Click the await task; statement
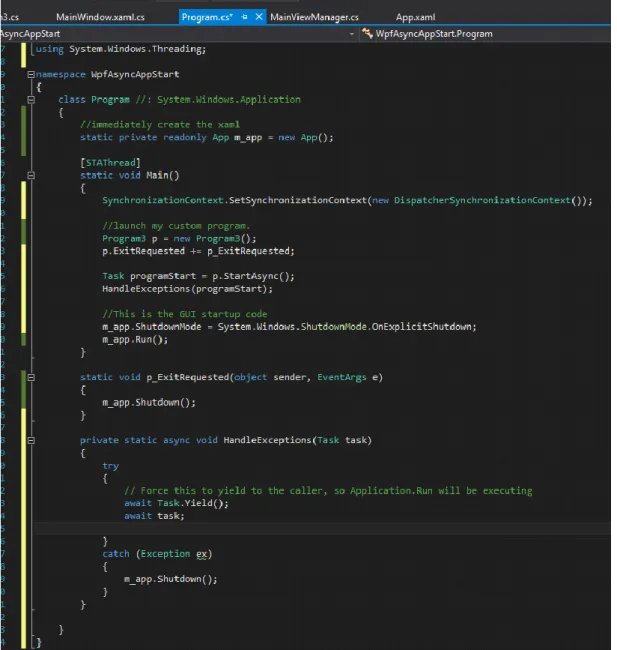Screen dimensions: 617x650 [x=154, y=516]
